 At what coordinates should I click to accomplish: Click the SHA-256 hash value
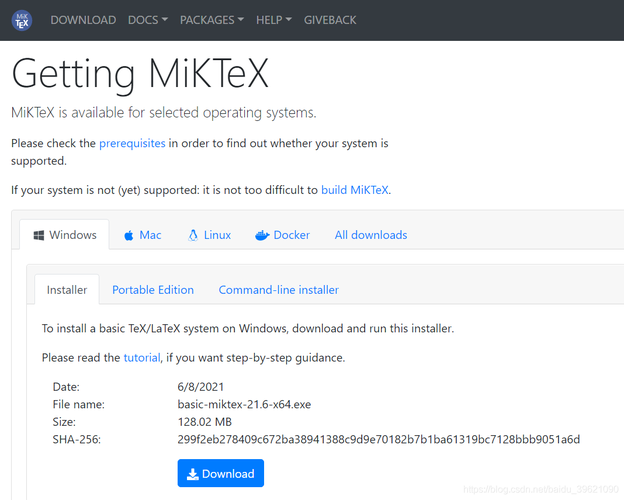[378, 439]
